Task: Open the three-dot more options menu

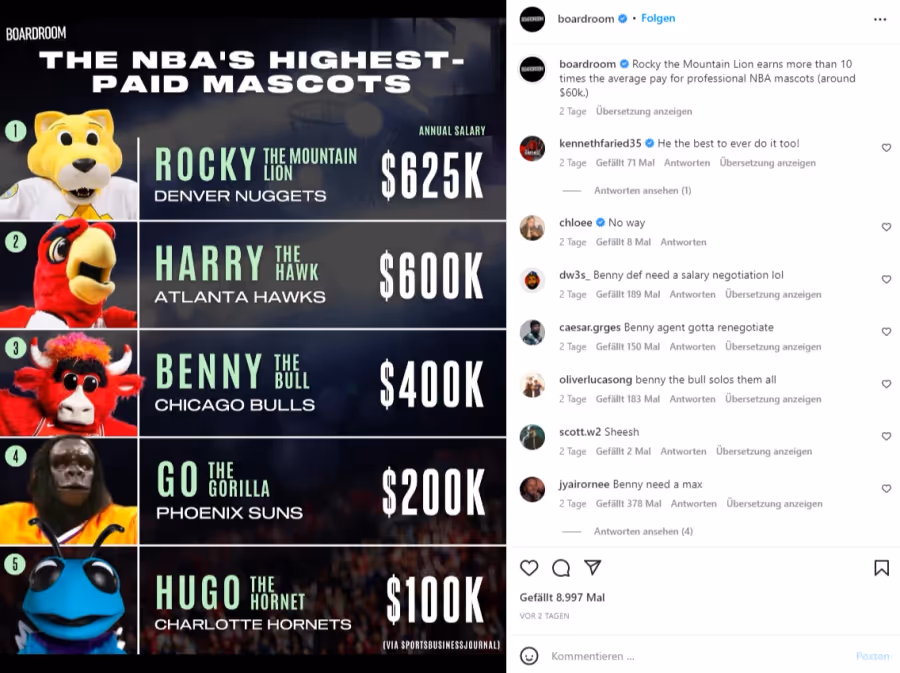Action: 880,20
